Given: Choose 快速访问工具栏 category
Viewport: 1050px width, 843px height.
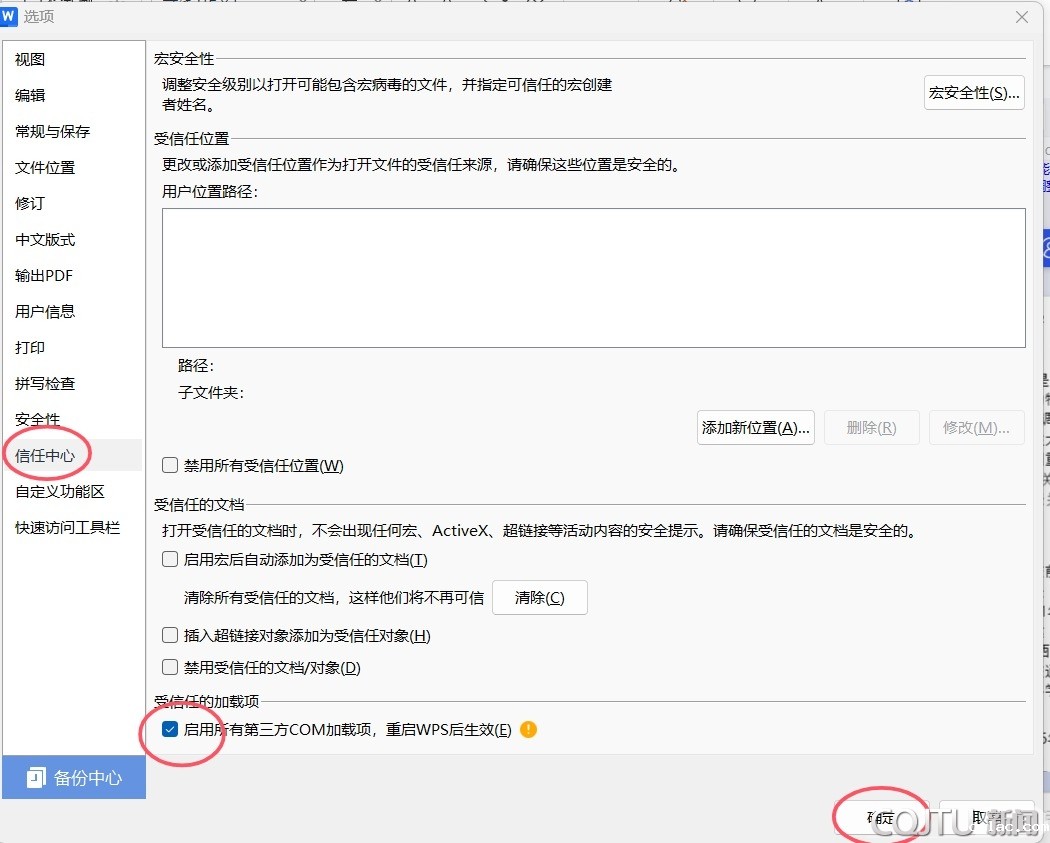Looking at the screenshot, I should coord(67,528).
